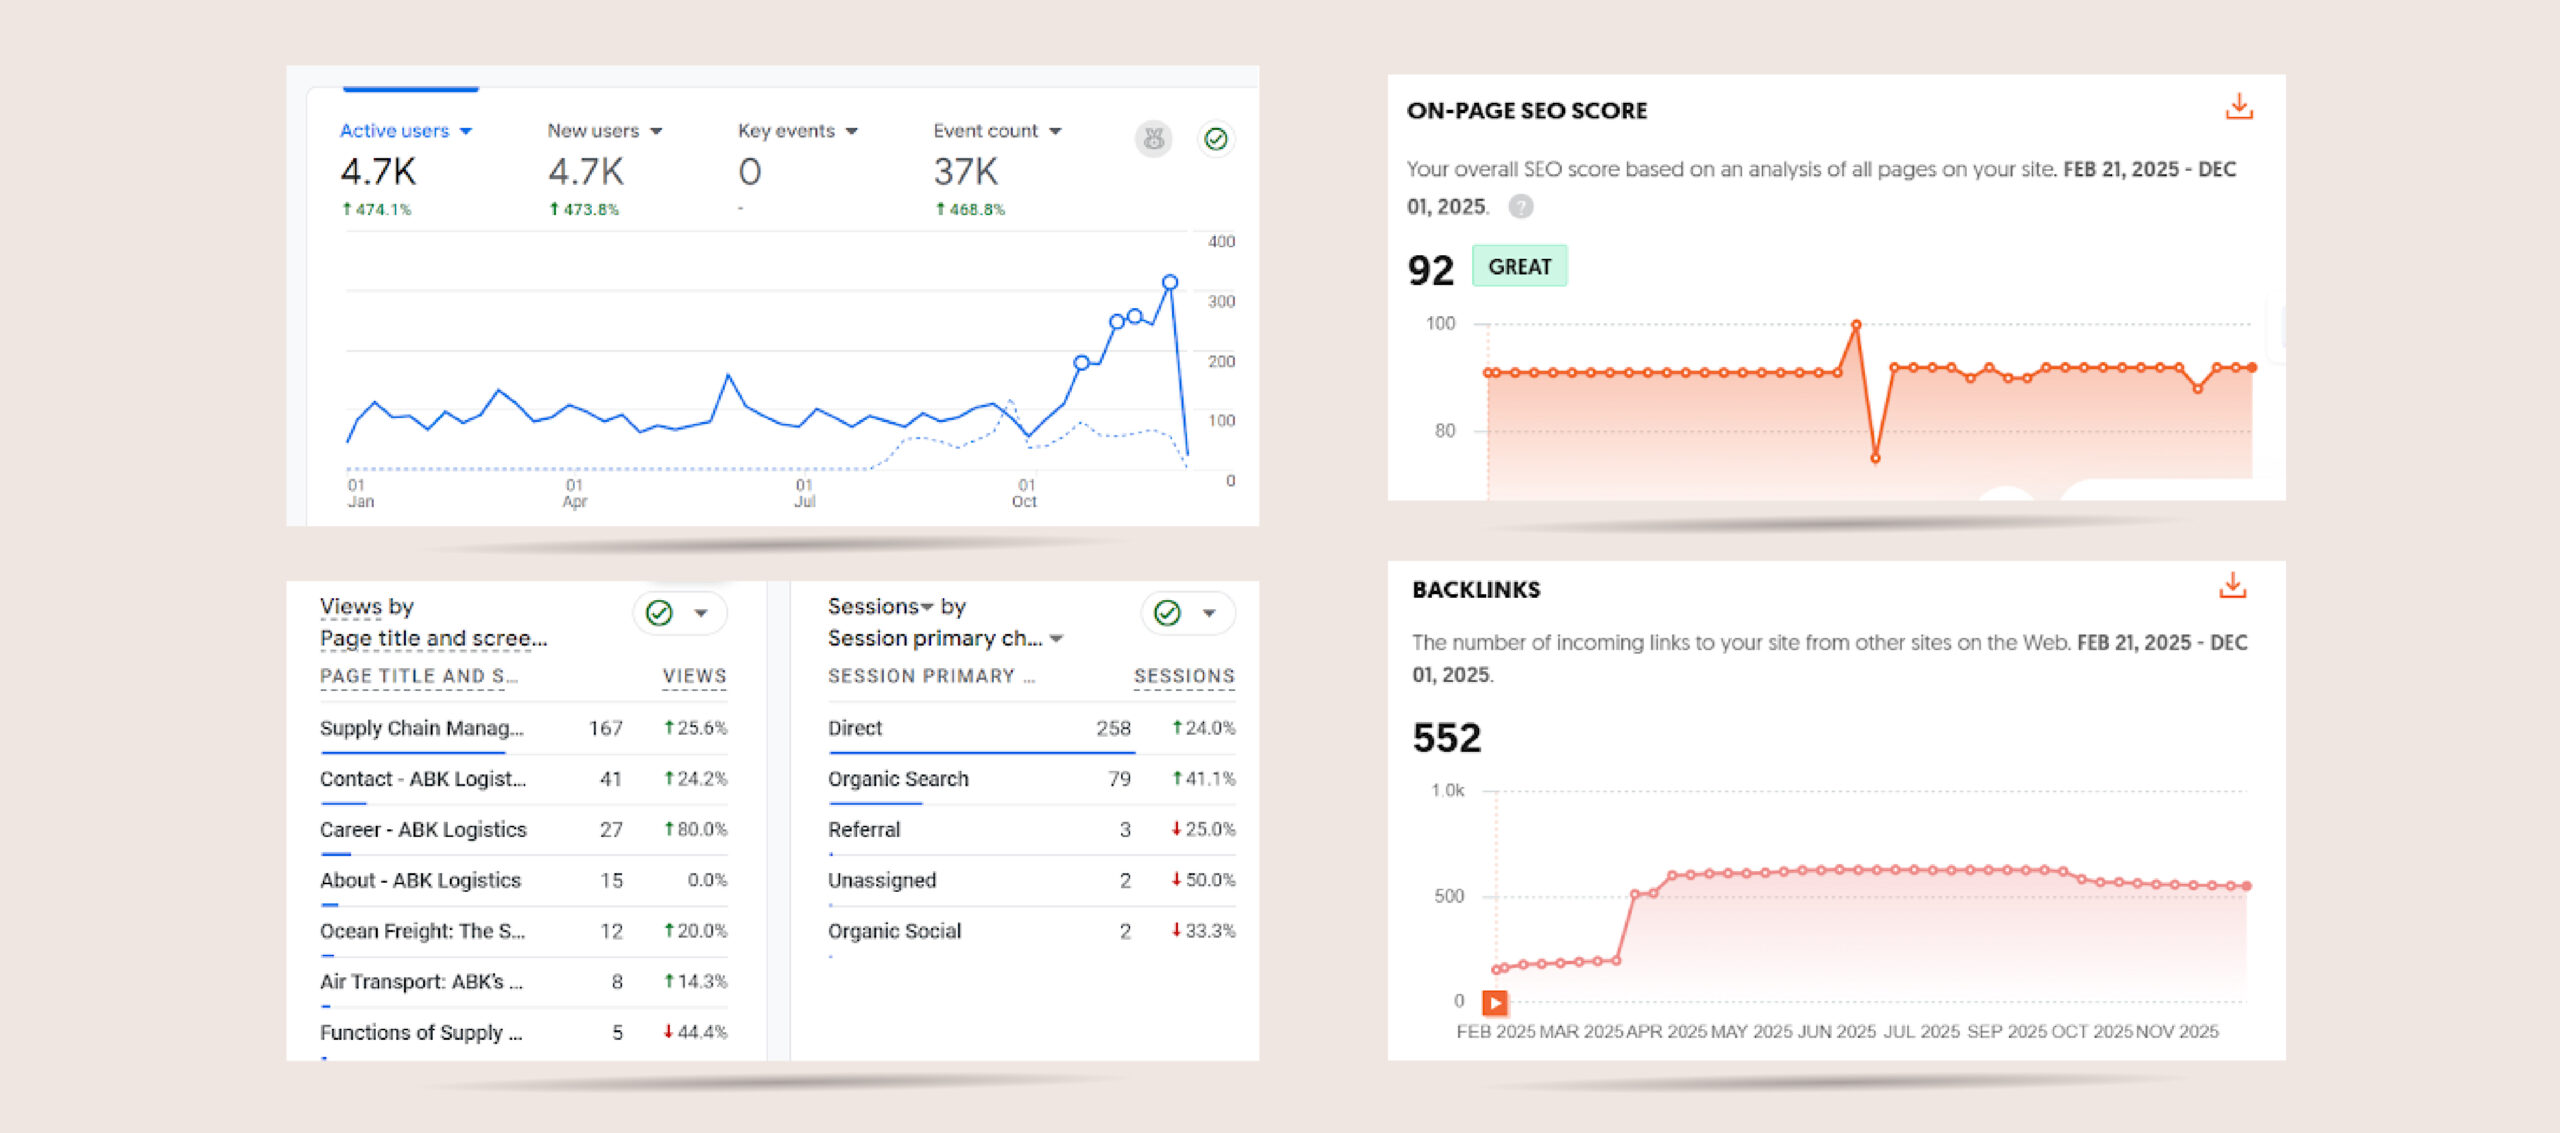The image size is (2560, 1133).
Task: Sort table by VIEWS column header
Action: 694,676
